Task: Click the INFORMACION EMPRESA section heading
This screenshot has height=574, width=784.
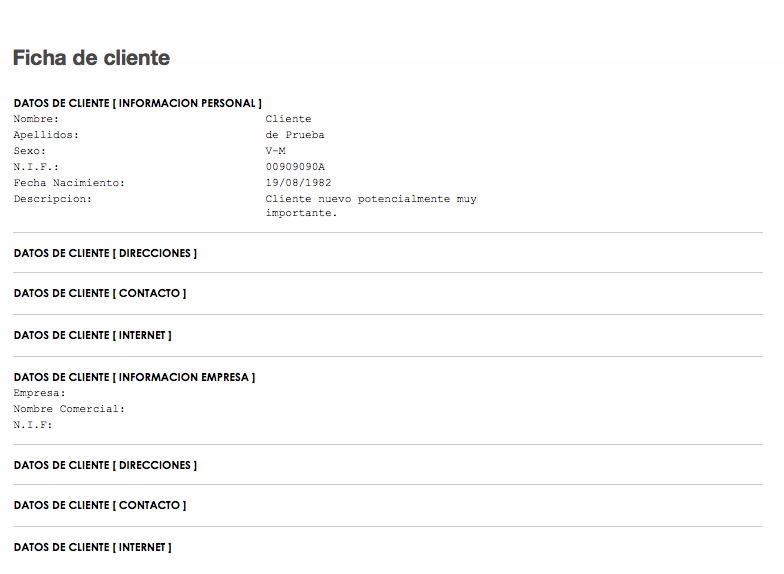Action: [x=134, y=378]
